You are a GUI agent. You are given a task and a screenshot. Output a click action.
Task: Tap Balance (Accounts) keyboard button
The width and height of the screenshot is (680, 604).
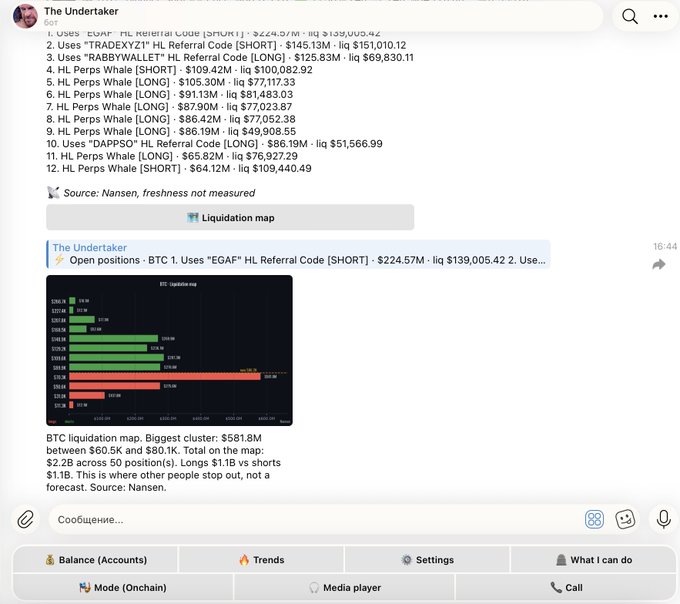95,560
